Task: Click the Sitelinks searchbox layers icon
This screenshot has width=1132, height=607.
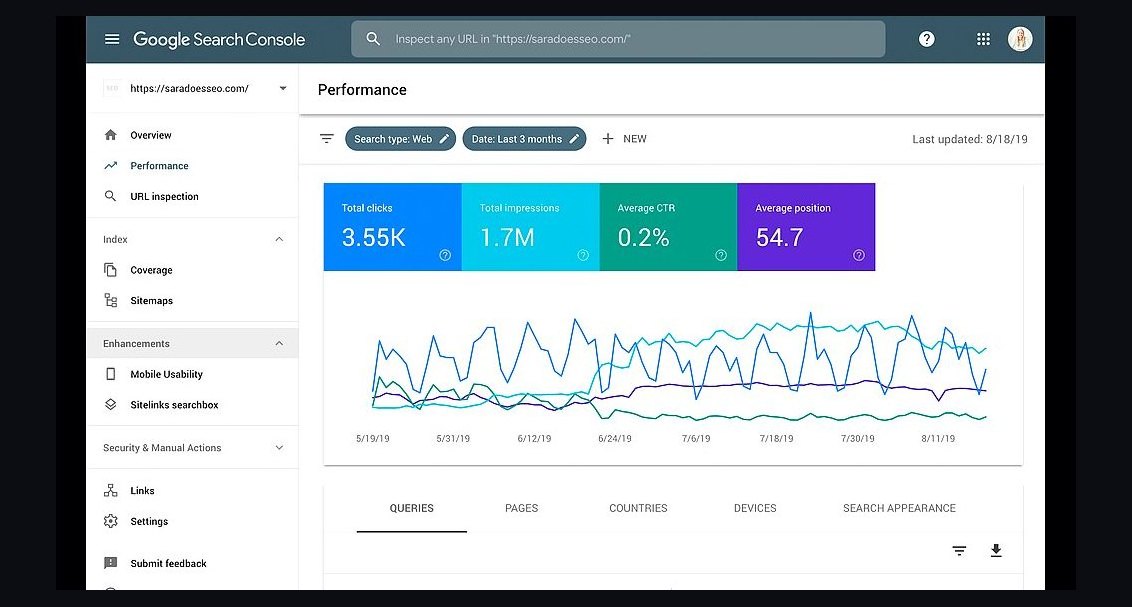Action: [110, 404]
